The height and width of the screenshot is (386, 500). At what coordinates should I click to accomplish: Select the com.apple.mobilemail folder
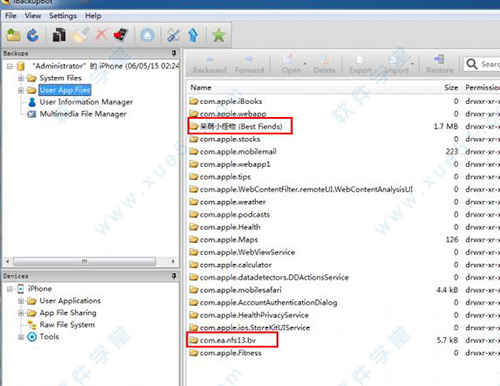pos(238,152)
